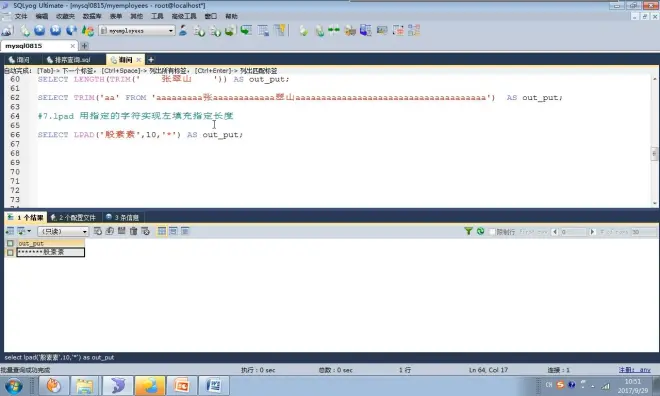Screen dimensions: 660x396
Task: Open the PowerPoint taskbar icon
Action: pyautogui.click(x=182, y=385)
